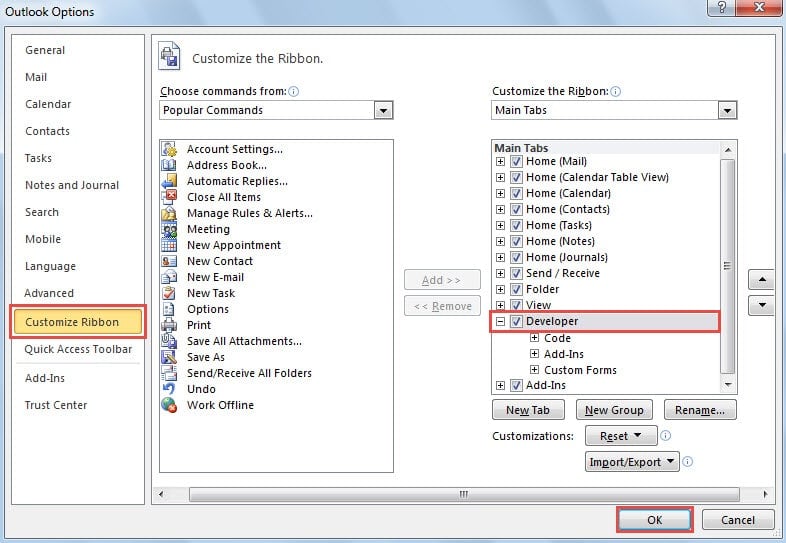Click the Main Tabs list scroll-down arrow
Image resolution: width=786 pixels, height=543 pixels.
728,385
